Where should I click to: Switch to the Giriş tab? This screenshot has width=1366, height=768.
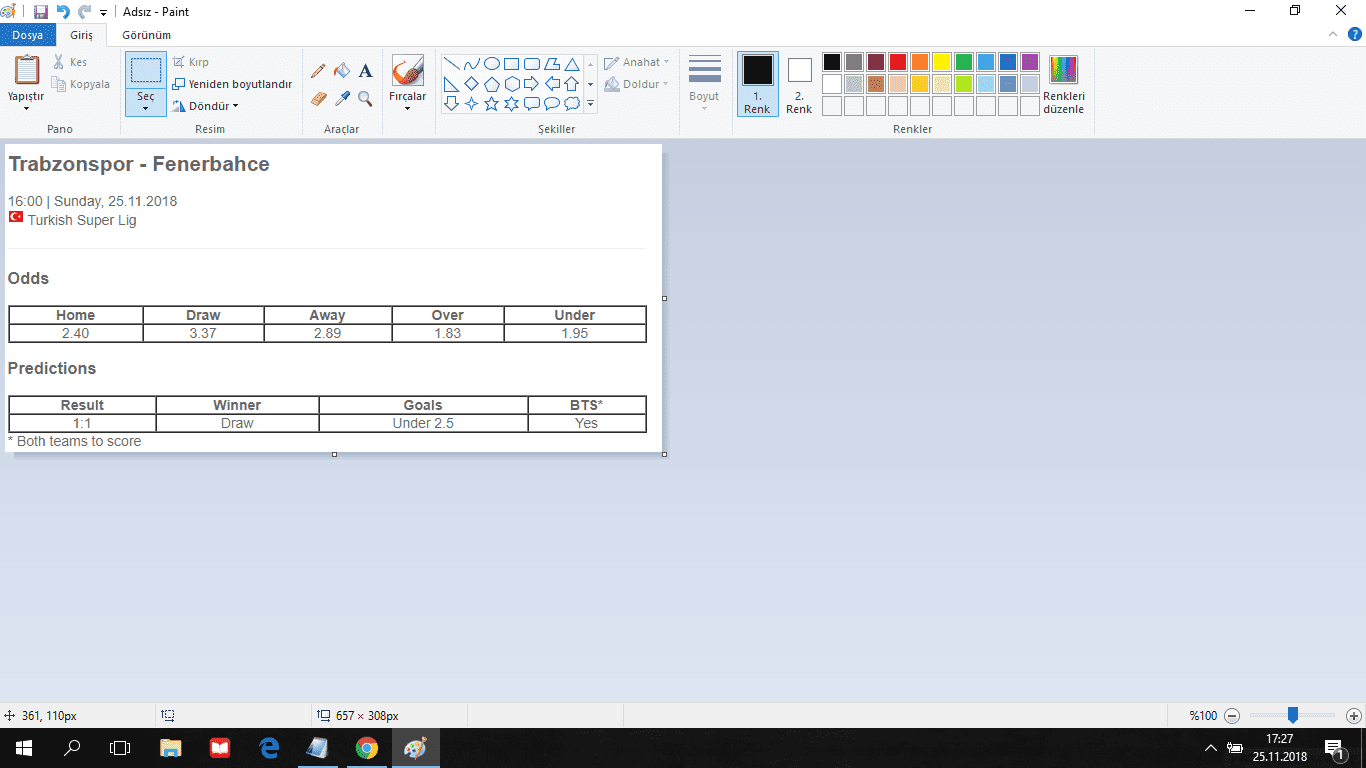pos(82,35)
